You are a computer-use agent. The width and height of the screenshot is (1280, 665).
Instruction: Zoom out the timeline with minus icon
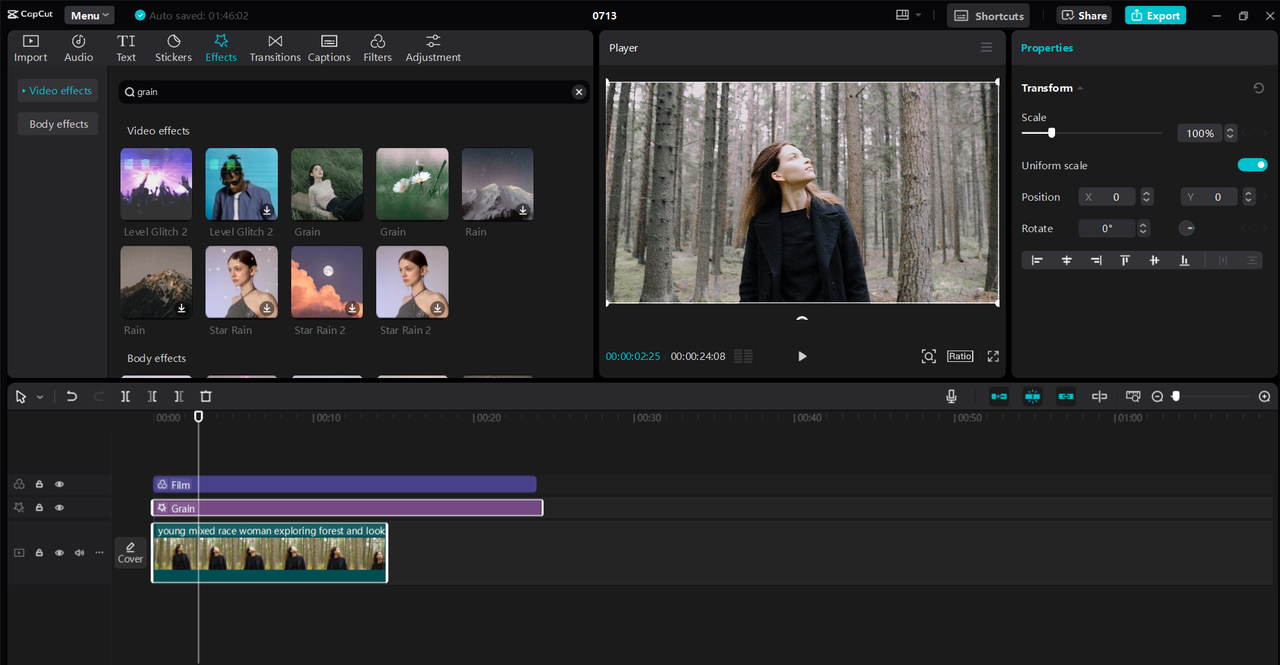[x=1157, y=397]
